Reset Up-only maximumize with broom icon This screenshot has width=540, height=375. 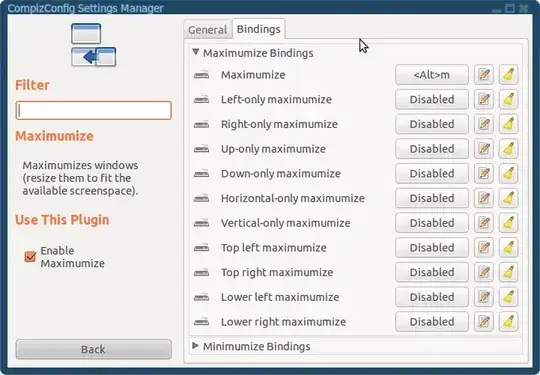(508, 149)
